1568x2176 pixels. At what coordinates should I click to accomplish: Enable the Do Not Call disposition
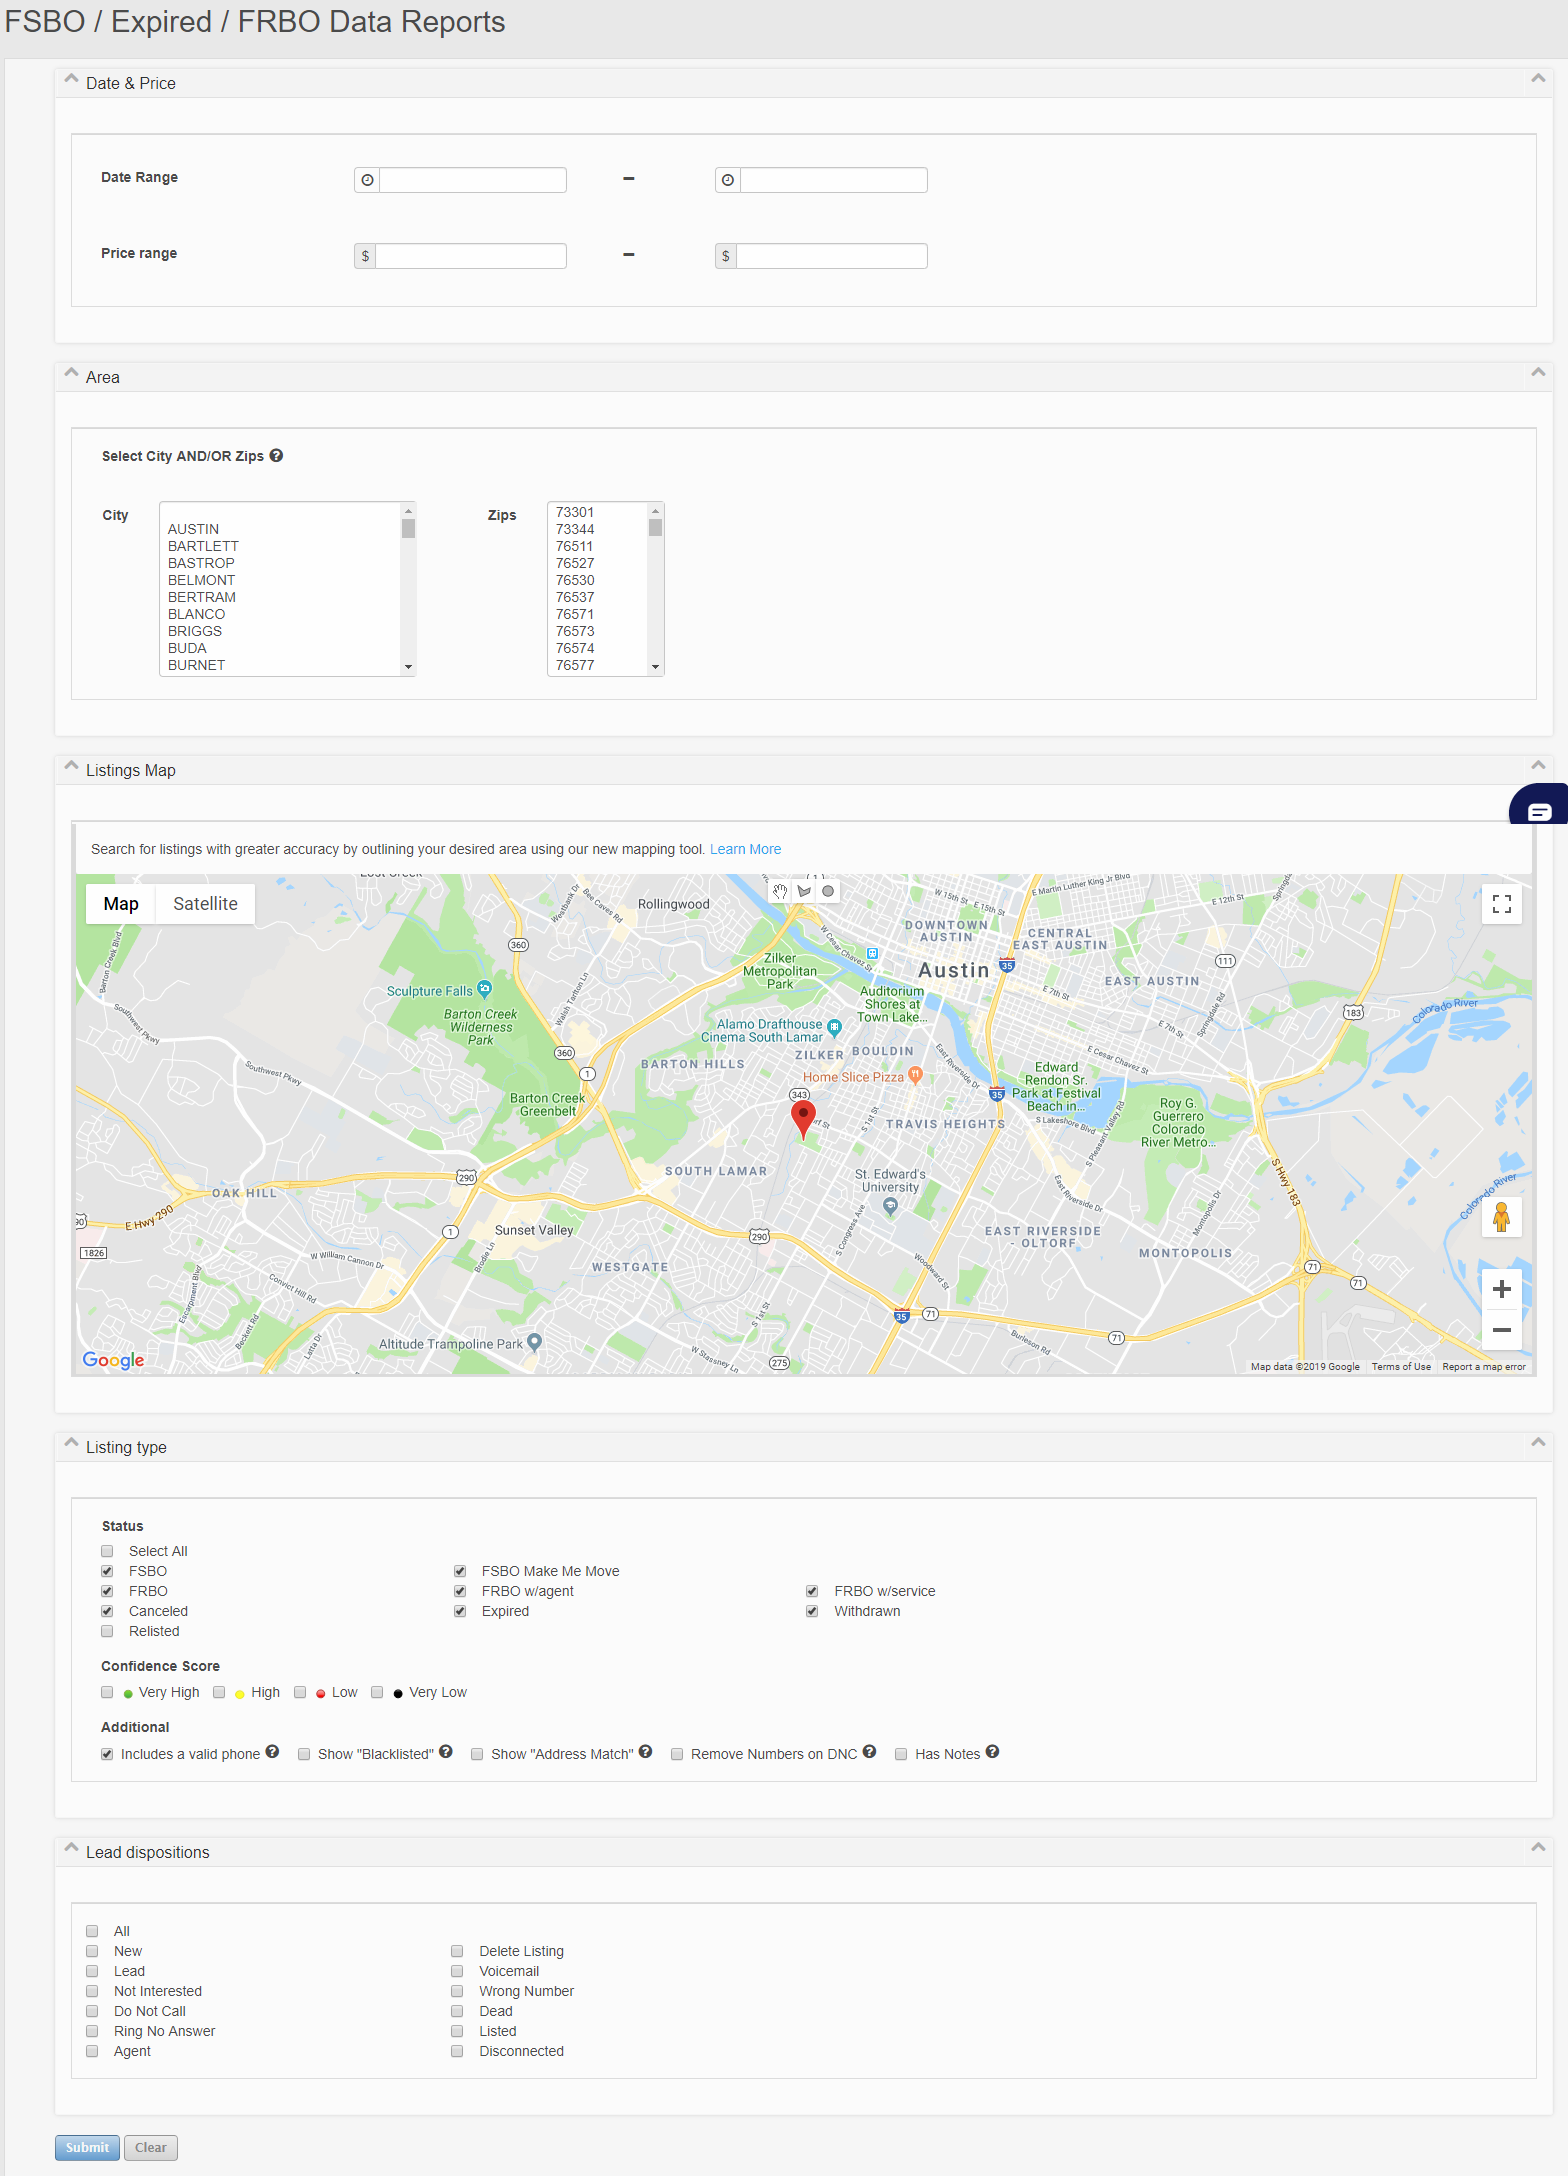tap(92, 2011)
